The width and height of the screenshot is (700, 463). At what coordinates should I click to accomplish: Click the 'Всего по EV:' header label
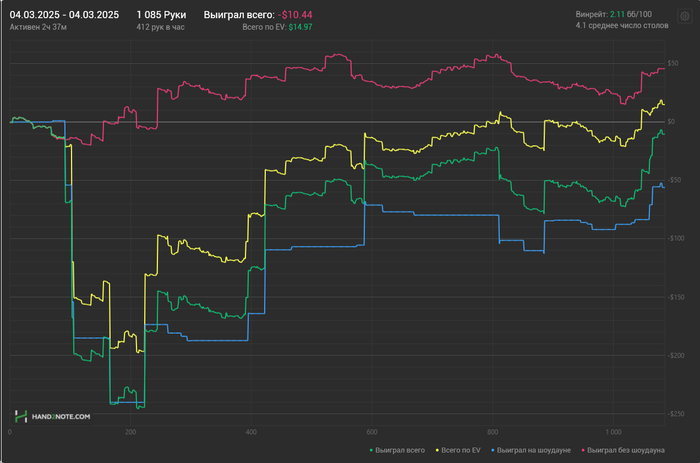coord(264,27)
